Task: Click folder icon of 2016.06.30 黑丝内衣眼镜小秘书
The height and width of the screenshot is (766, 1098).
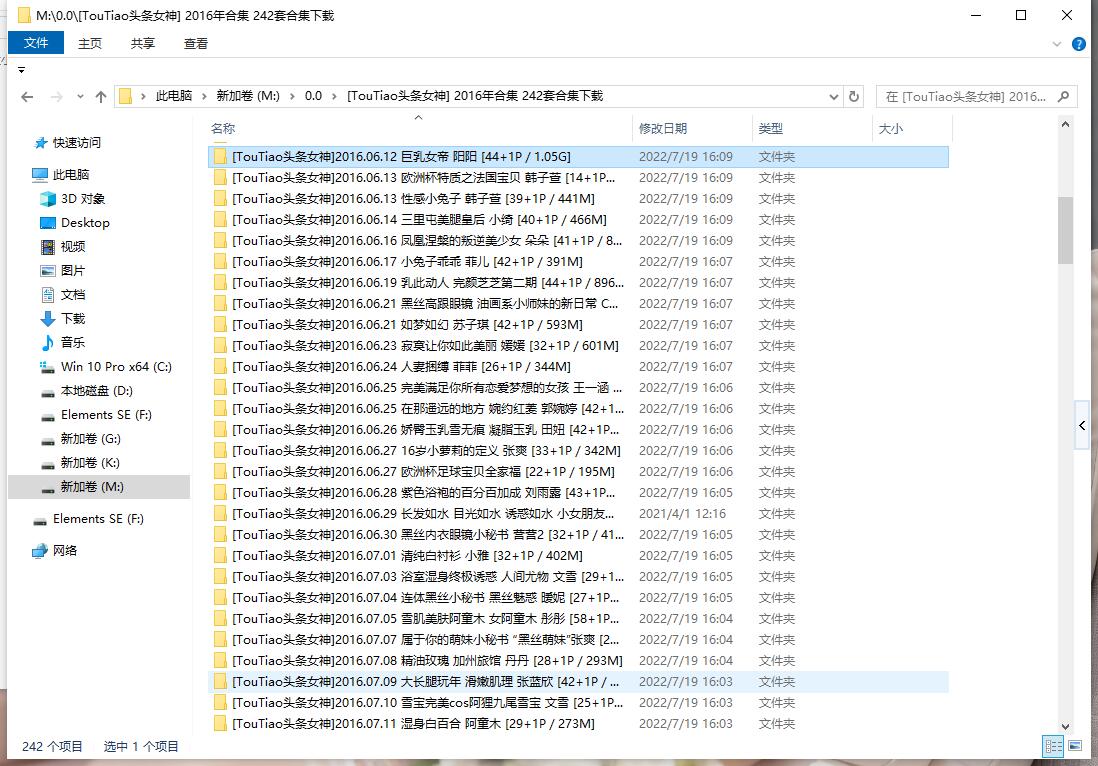Action: (x=220, y=535)
